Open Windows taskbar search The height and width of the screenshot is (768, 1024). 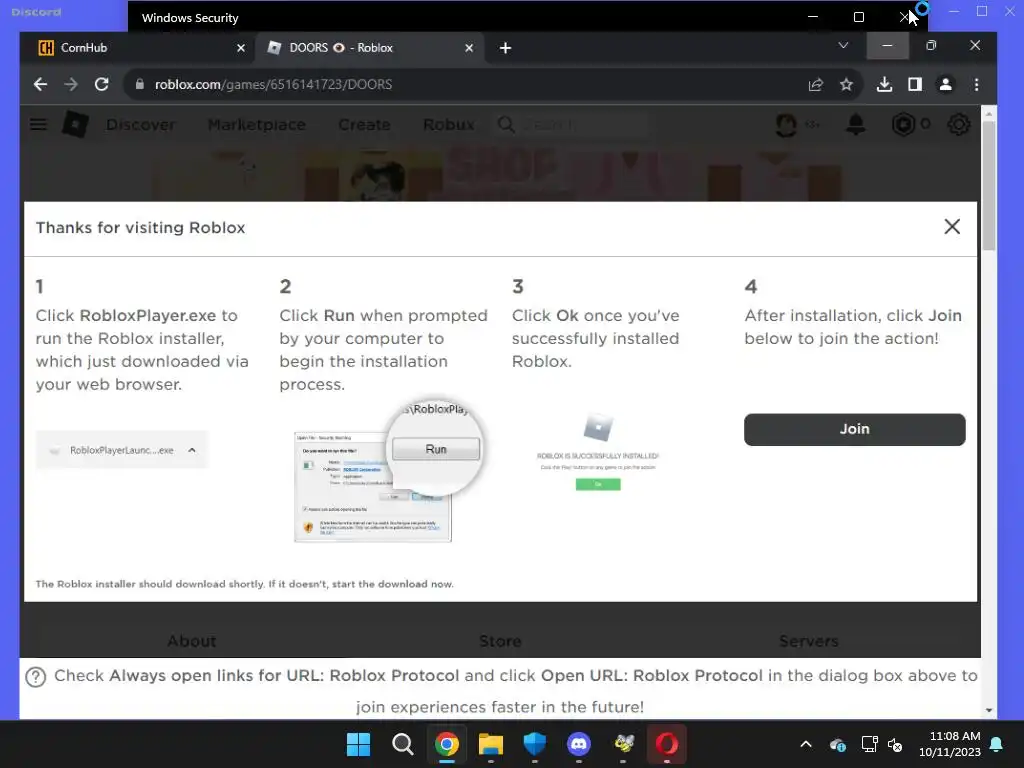point(402,744)
